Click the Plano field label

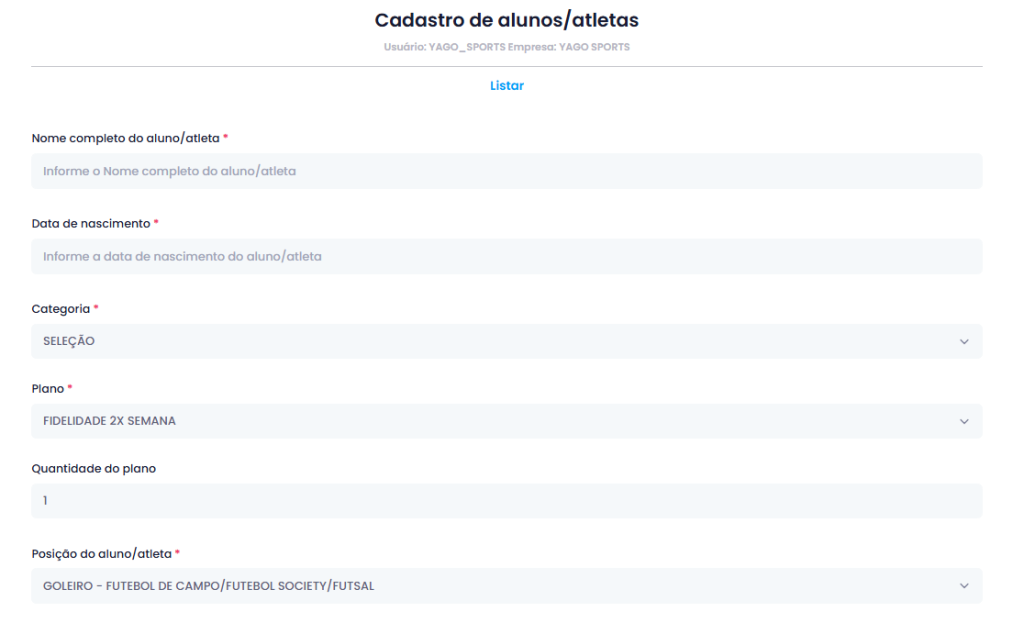tap(48, 388)
